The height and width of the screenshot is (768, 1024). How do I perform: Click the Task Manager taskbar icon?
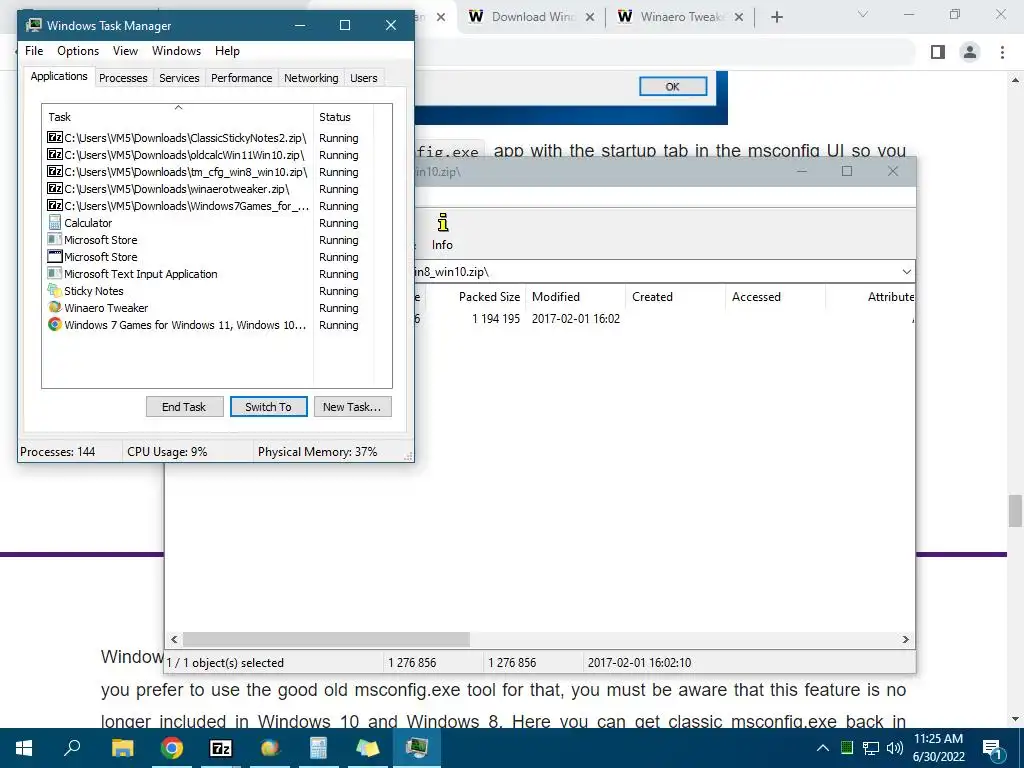pyautogui.click(x=417, y=748)
